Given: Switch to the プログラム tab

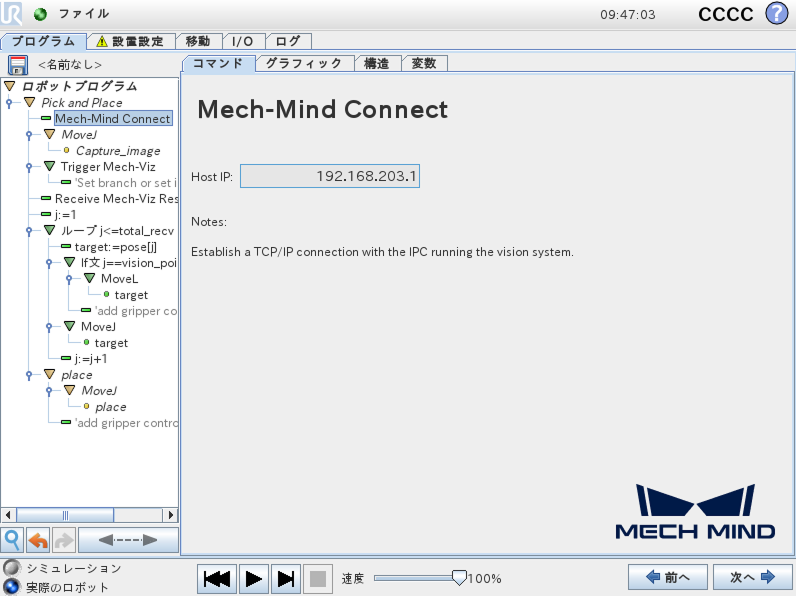Looking at the screenshot, I should pyautogui.click(x=43, y=41).
